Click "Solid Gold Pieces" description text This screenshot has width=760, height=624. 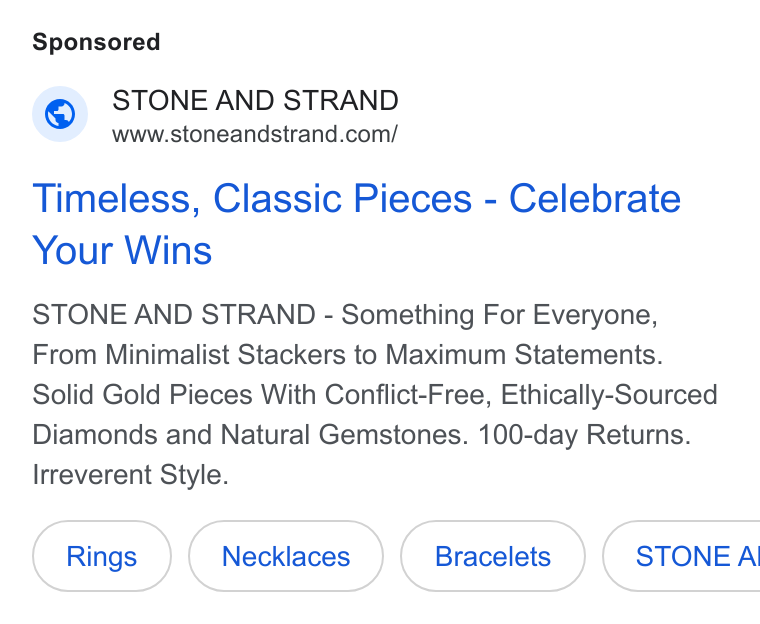(x=142, y=394)
